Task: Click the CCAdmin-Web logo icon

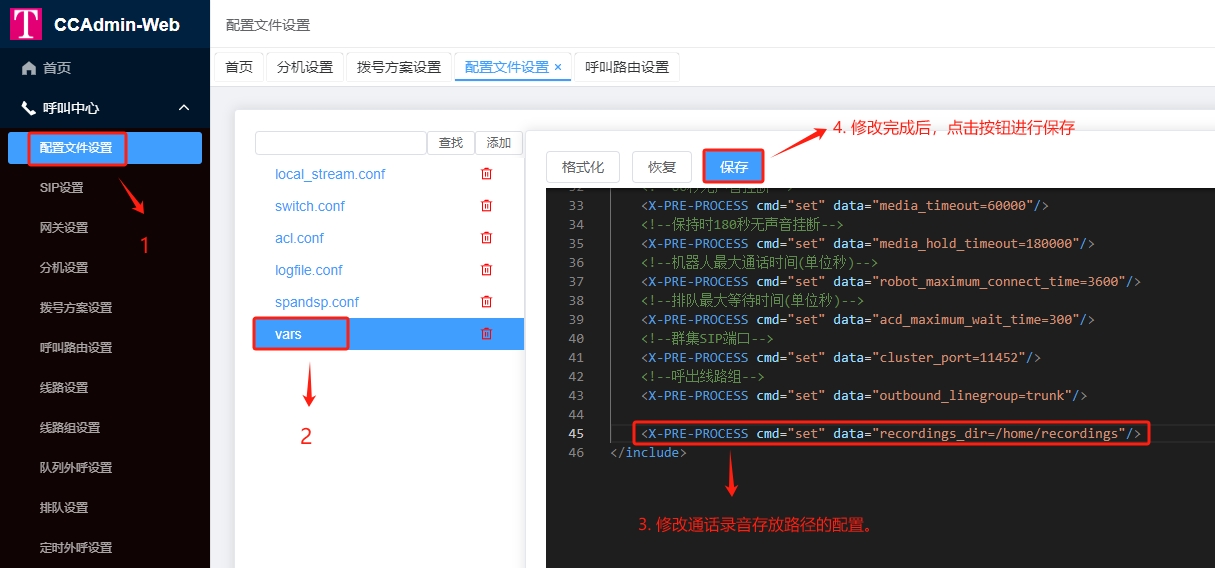Action: click(26, 25)
